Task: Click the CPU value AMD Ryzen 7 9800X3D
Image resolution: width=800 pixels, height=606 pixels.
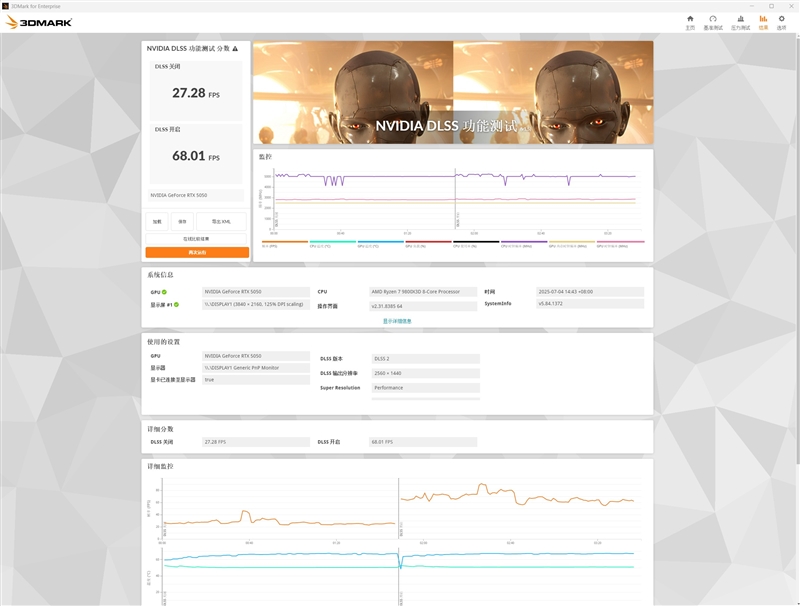Action: pyautogui.click(x=423, y=292)
